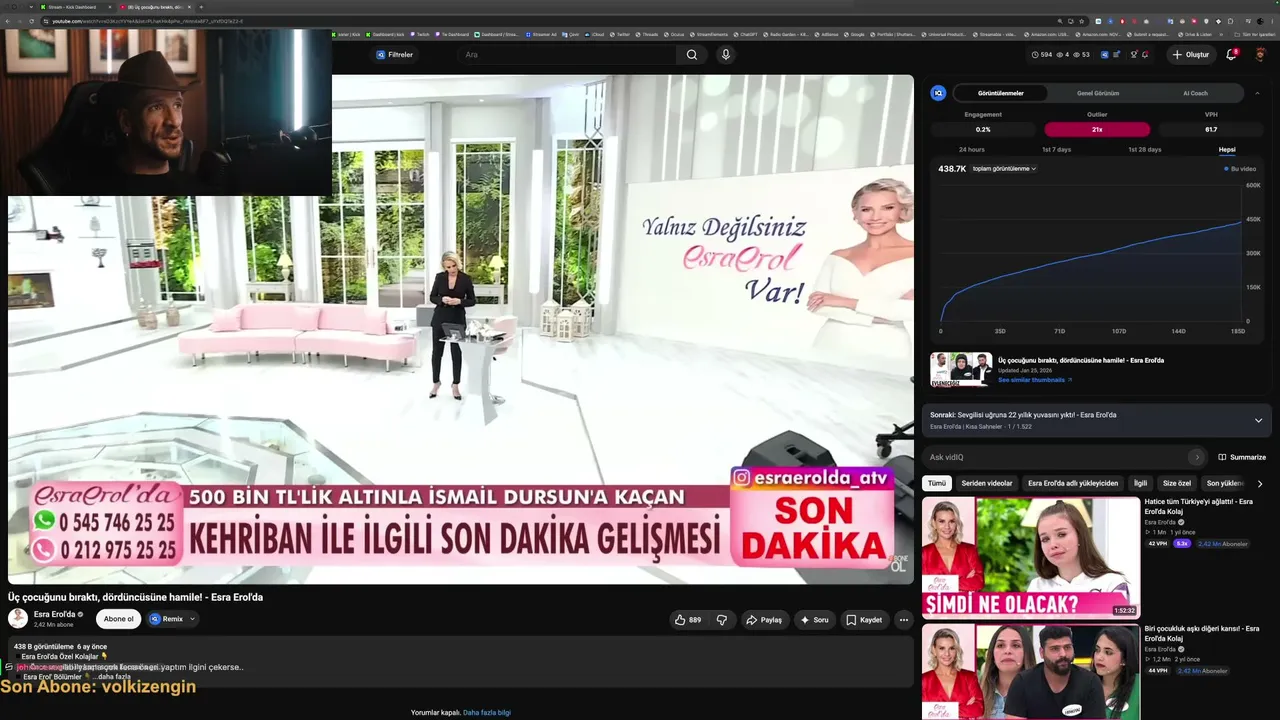Expand description with daha fazla
The width and height of the screenshot is (1280, 720).
pyautogui.click(x=114, y=677)
